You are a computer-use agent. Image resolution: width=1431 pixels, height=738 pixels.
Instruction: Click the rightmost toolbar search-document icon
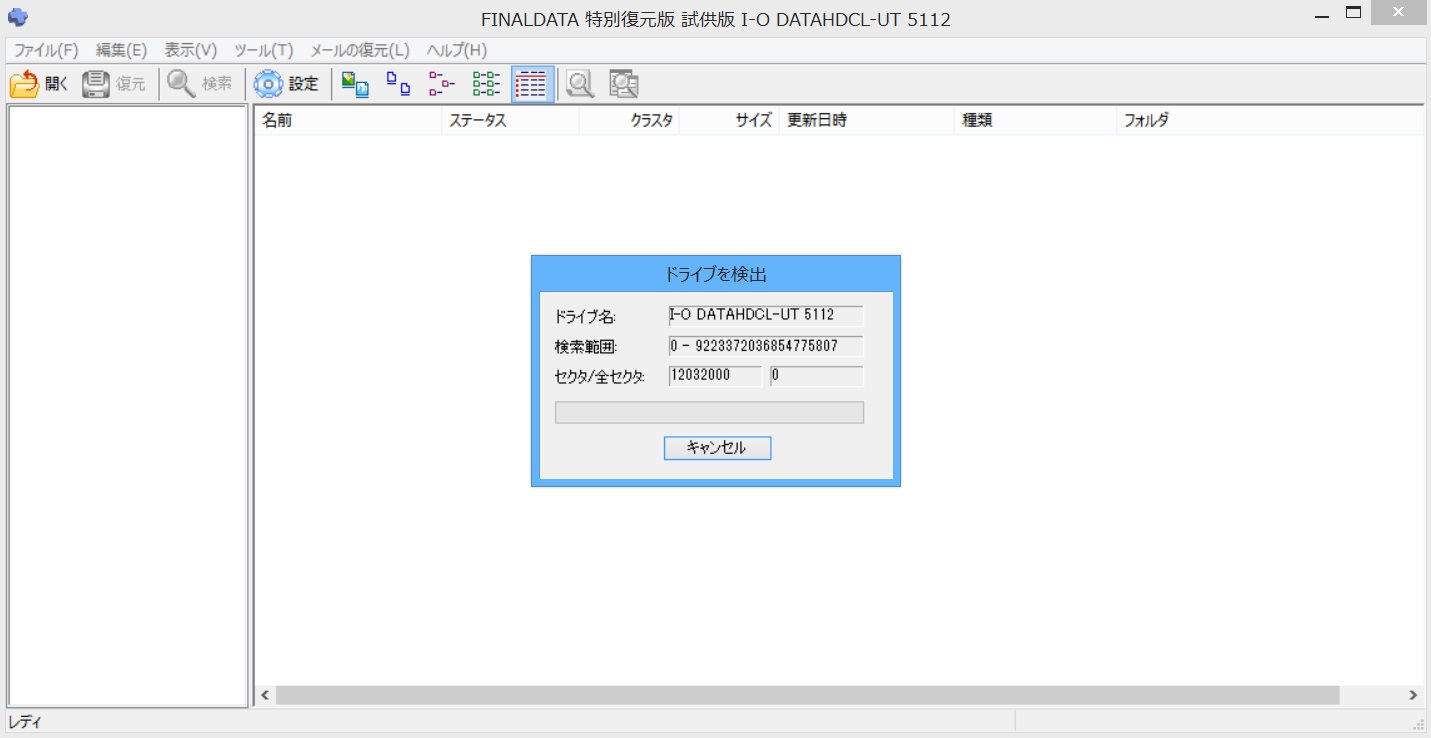(x=624, y=85)
